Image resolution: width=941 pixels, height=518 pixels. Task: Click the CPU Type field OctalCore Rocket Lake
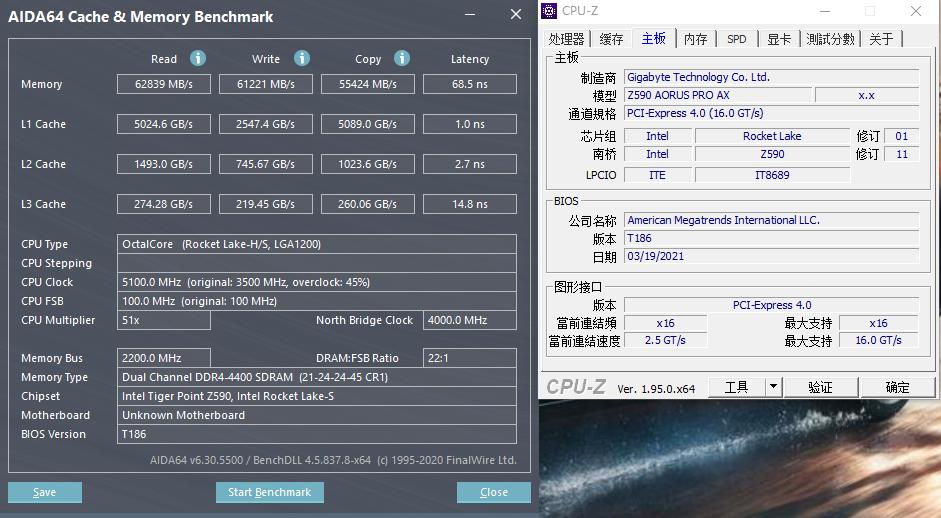[x=317, y=244]
